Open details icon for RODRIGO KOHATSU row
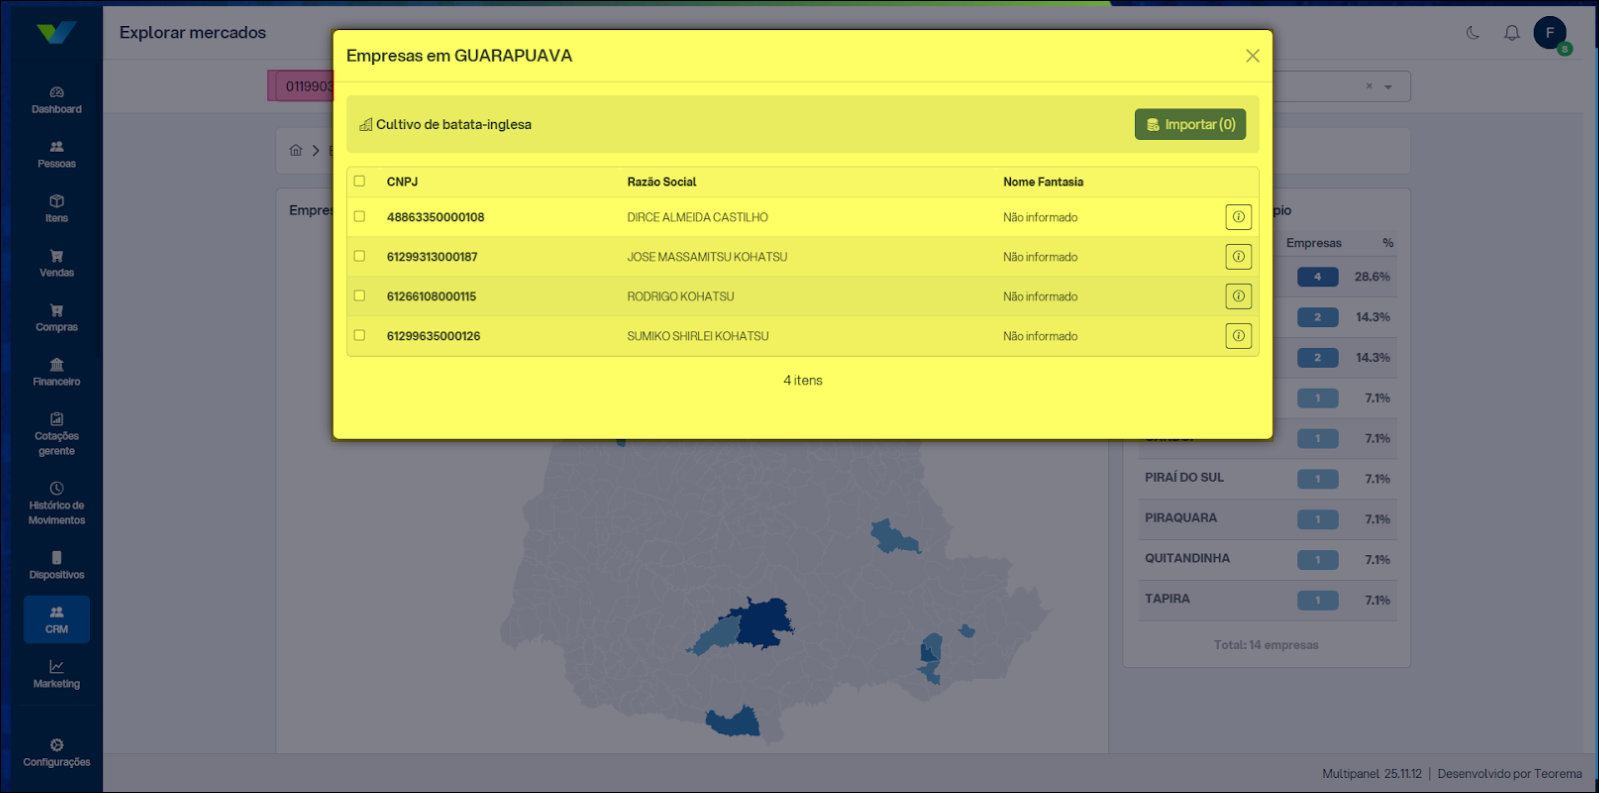Screen dimensions: 1599x793 point(1238,297)
